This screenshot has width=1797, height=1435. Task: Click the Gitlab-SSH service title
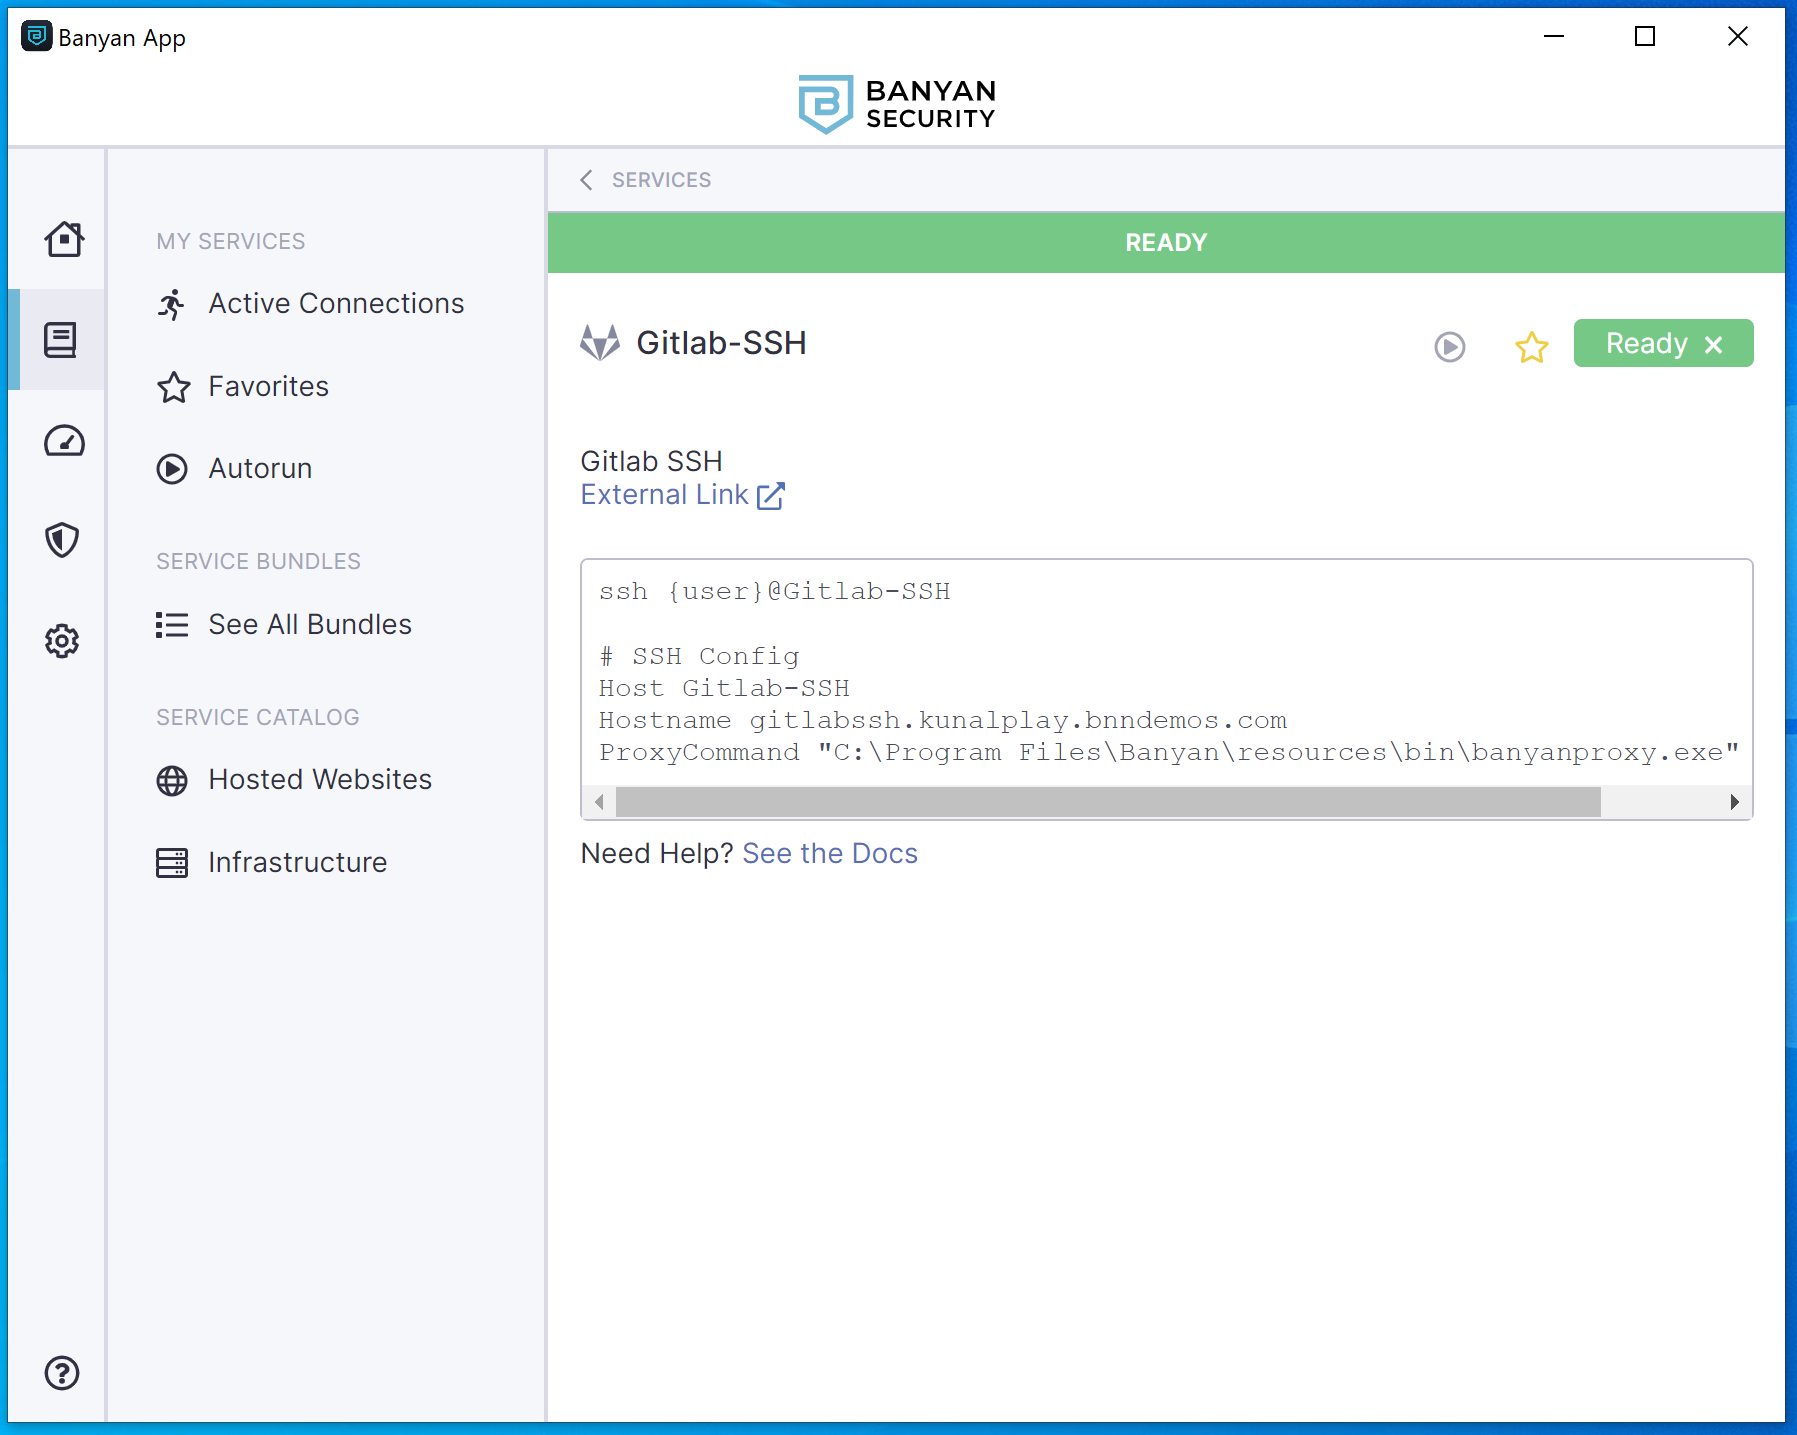click(721, 343)
